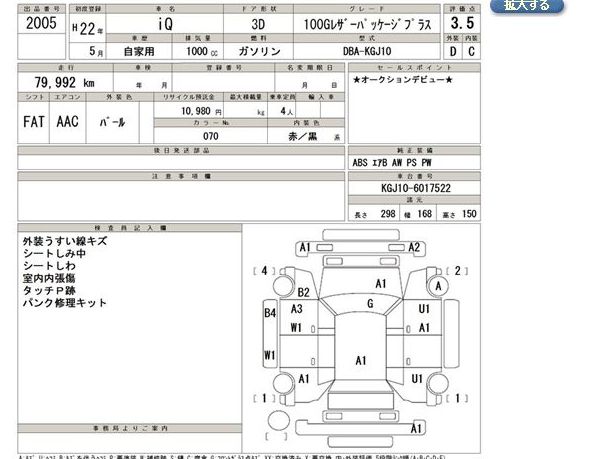Screen dimensions: 600x459
Task: Click the B2 damage mark on diagram
Action: (x=301, y=292)
